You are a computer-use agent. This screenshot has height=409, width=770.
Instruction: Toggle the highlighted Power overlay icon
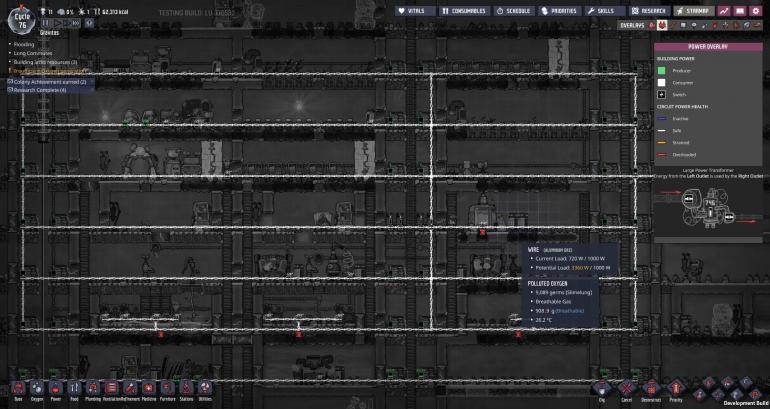tap(662, 25)
